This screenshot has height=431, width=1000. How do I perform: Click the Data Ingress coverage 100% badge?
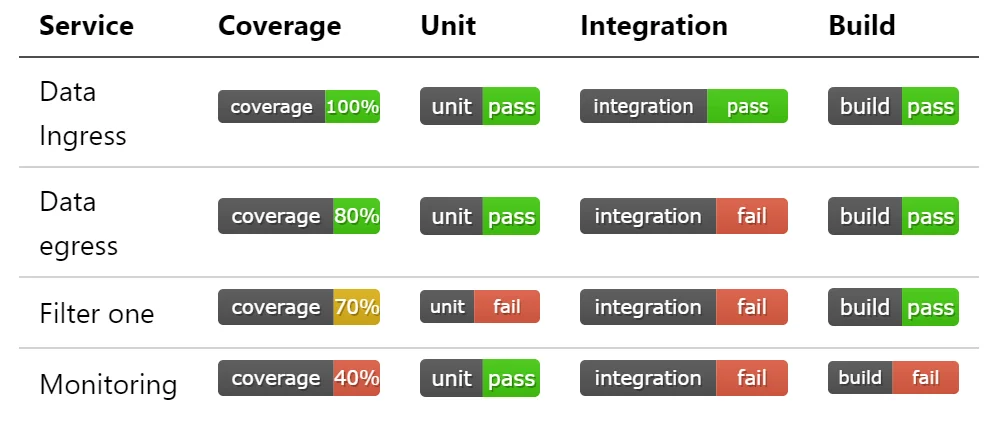pyautogui.click(x=298, y=106)
